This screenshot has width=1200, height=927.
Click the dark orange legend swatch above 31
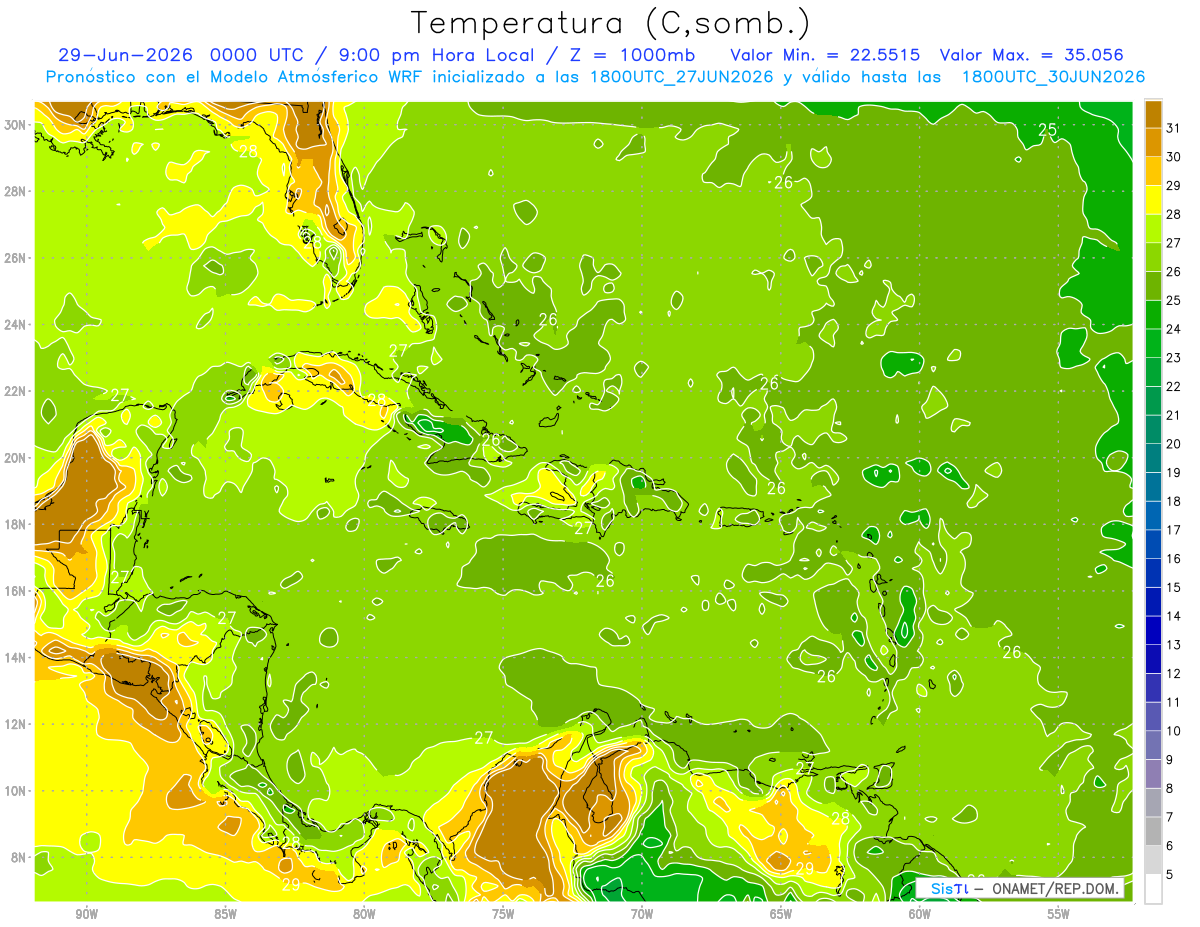tap(1153, 113)
